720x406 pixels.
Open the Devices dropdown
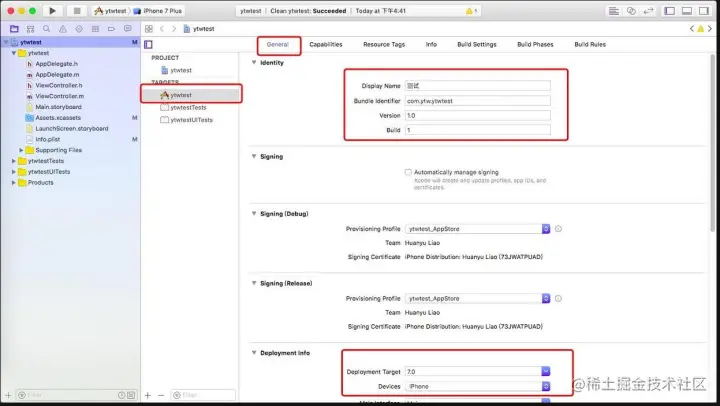click(x=478, y=386)
